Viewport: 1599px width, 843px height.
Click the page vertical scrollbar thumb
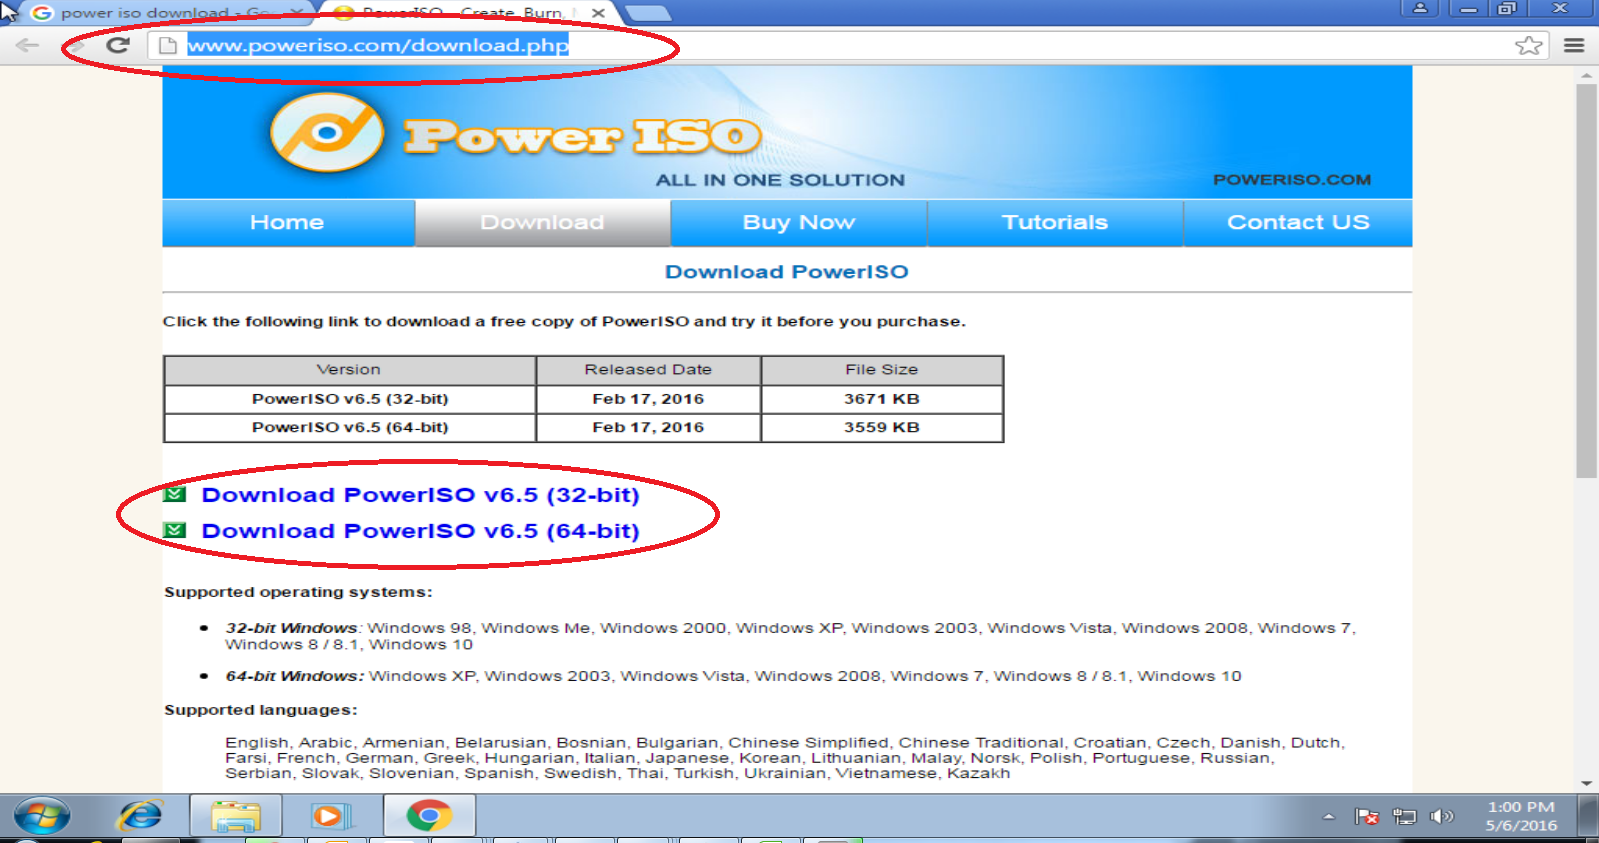tap(1586, 280)
